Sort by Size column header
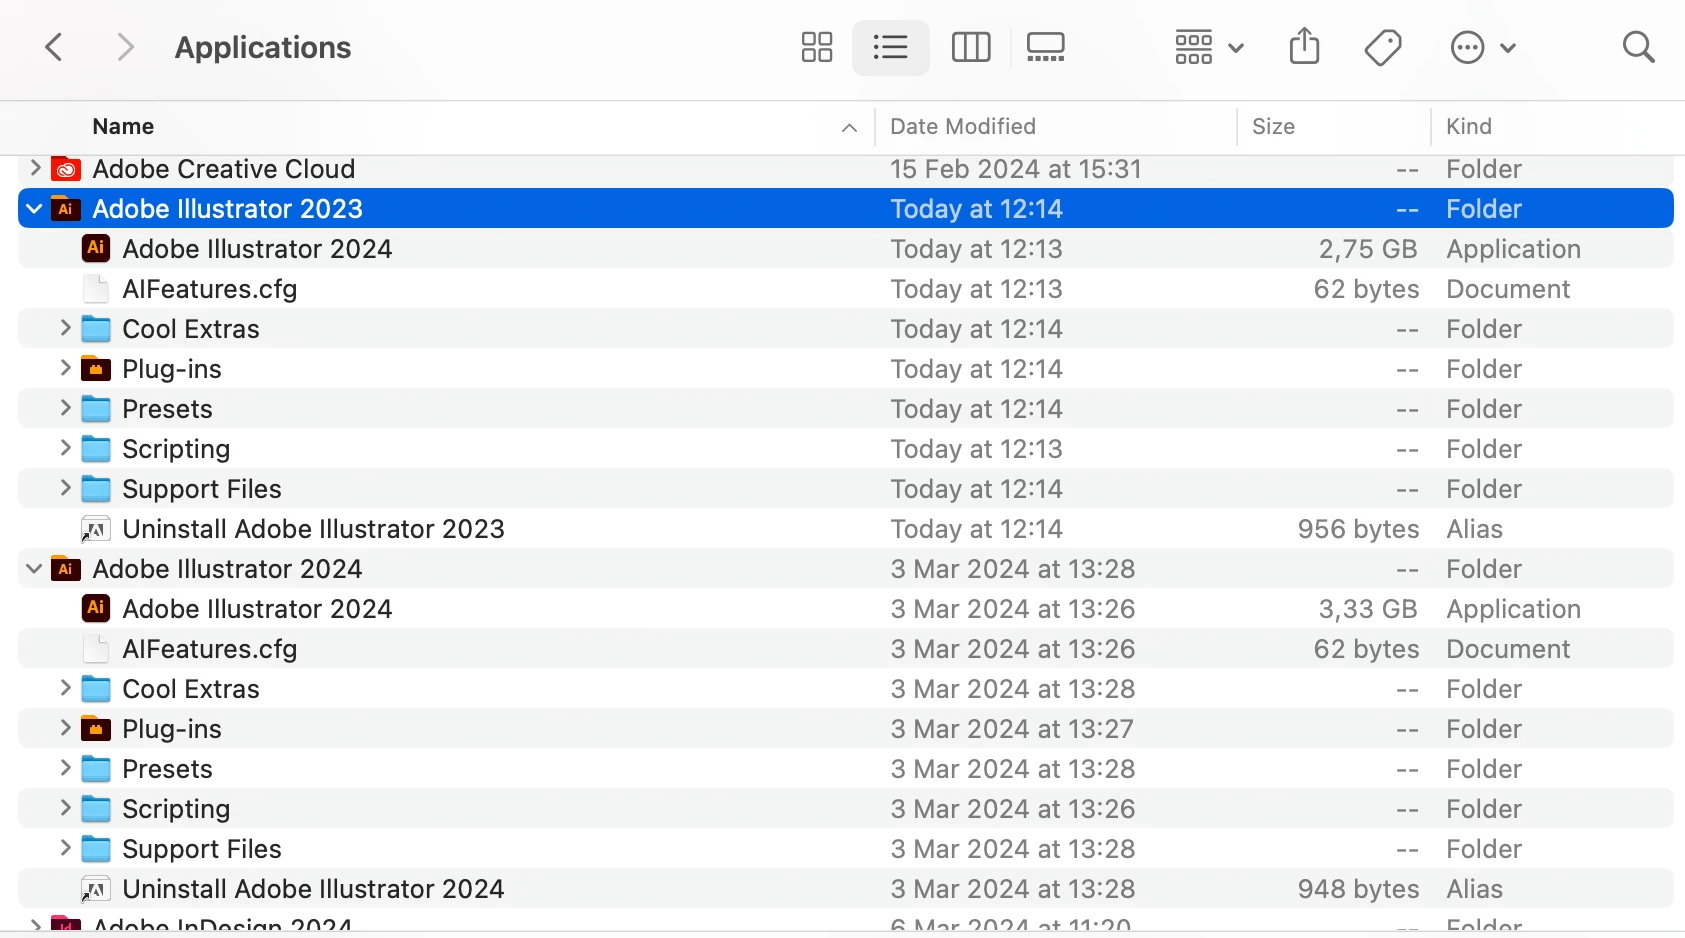Screen dimensions: 1685x938 (x=1273, y=126)
